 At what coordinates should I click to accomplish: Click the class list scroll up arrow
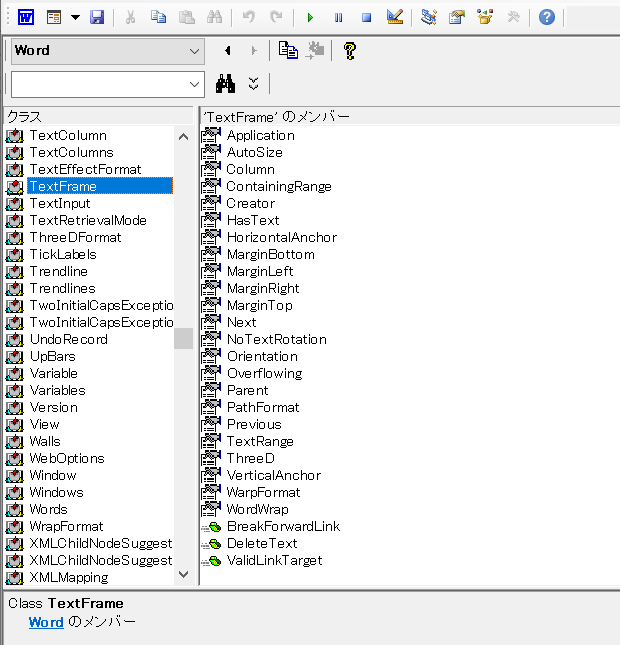(x=183, y=137)
